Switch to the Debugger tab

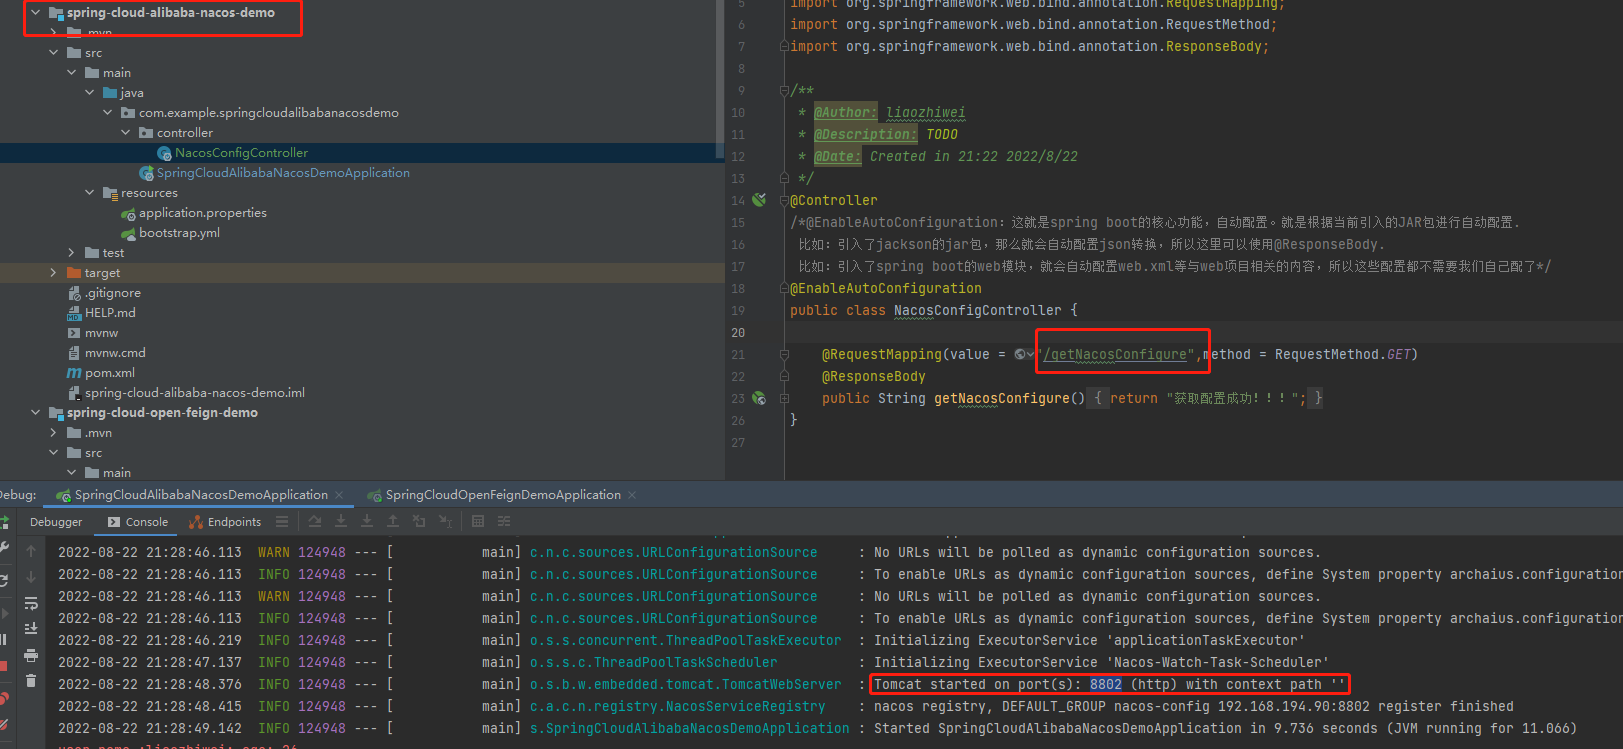click(x=56, y=522)
